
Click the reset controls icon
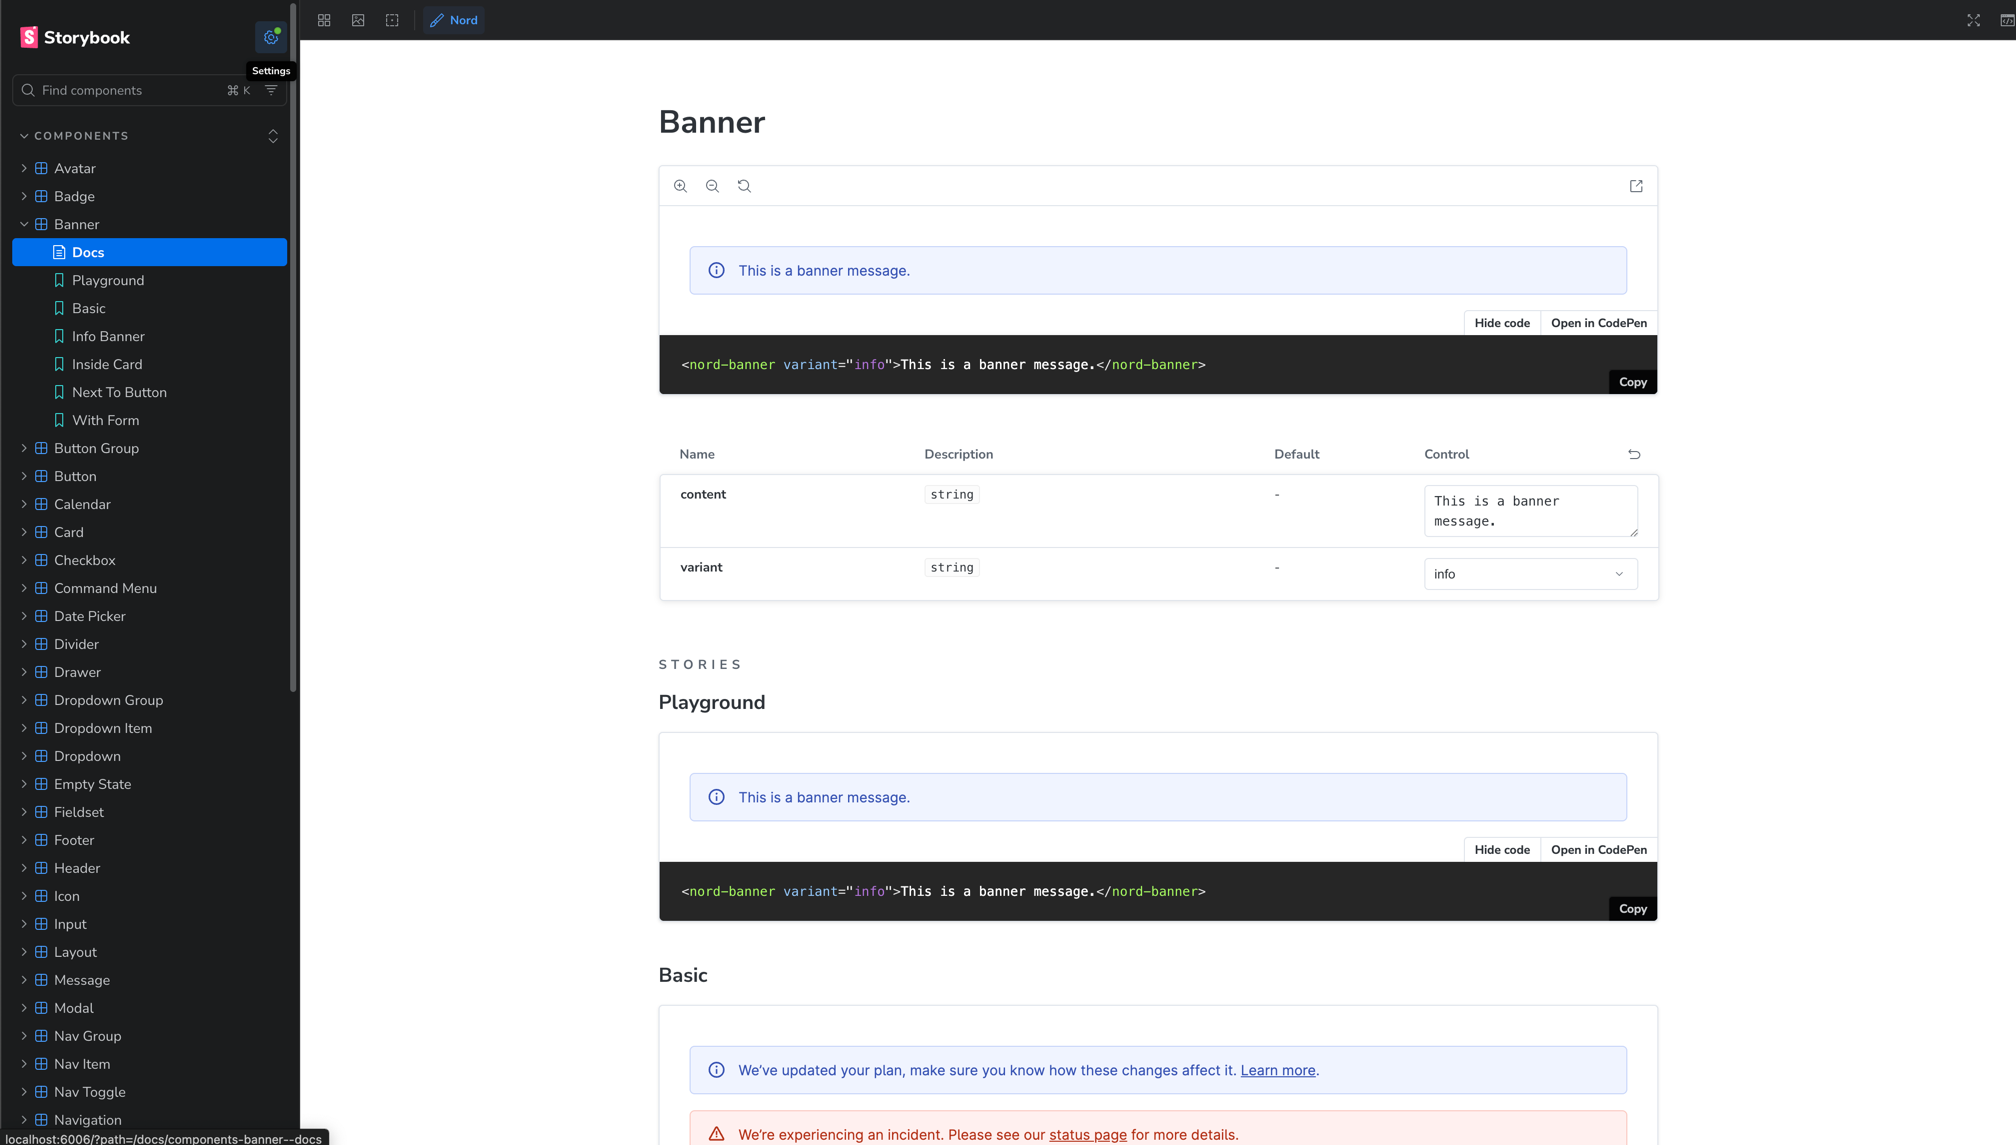(x=1634, y=454)
